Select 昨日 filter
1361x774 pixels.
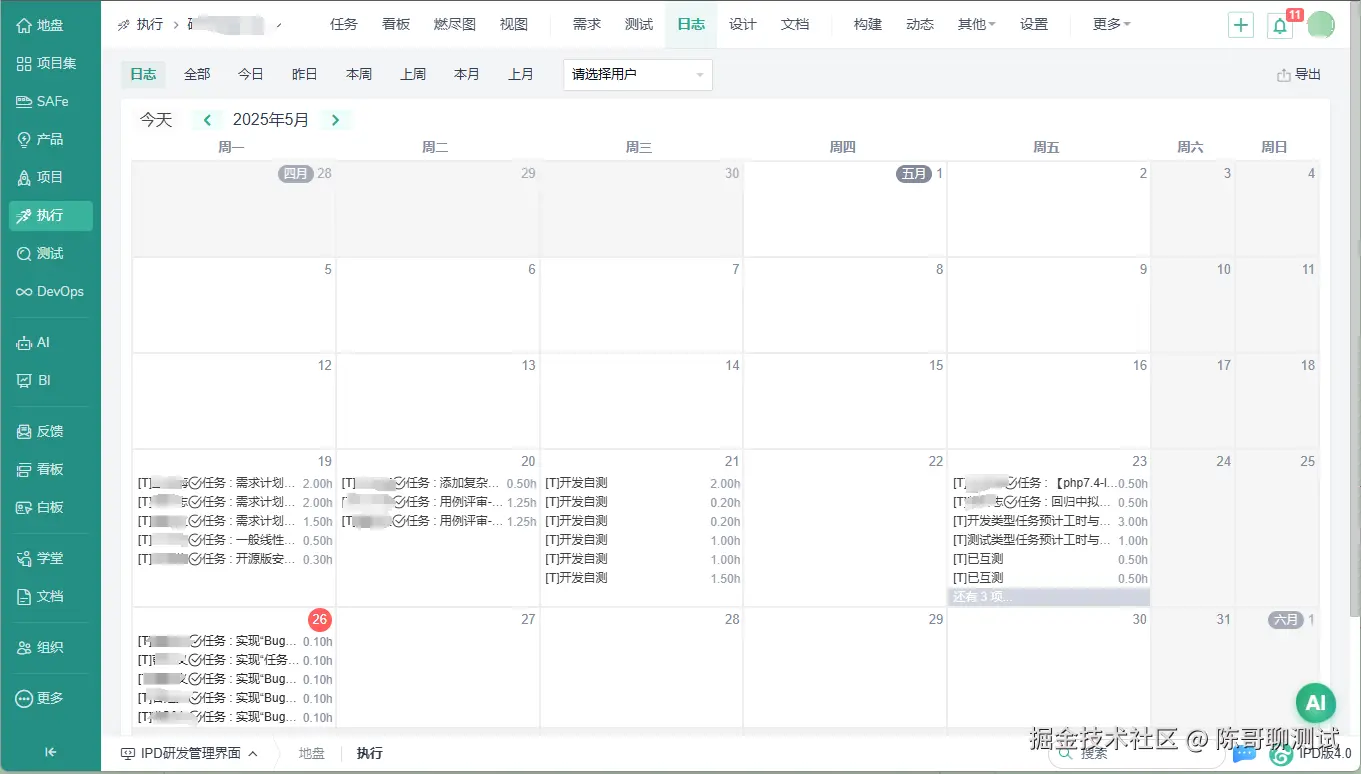point(305,74)
